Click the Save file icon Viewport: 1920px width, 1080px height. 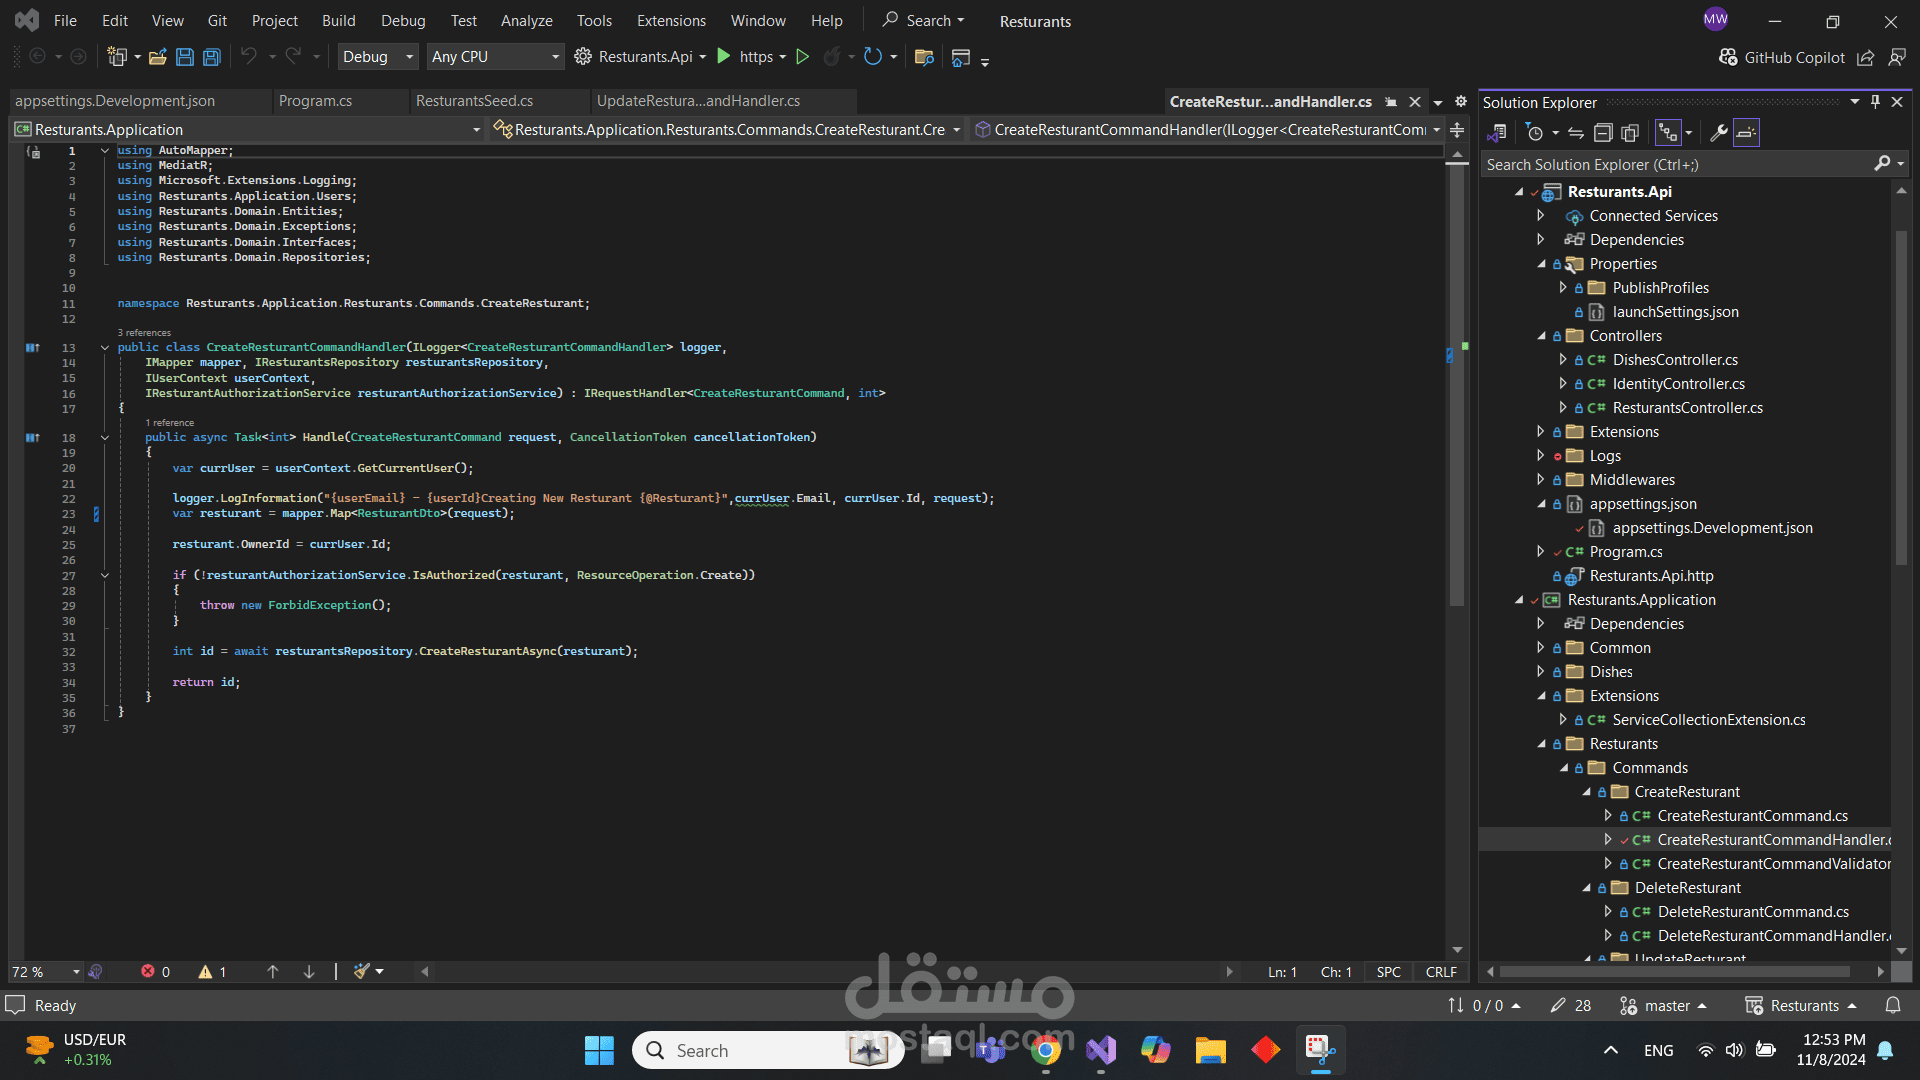pyautogui.click(x=185, y=57)
